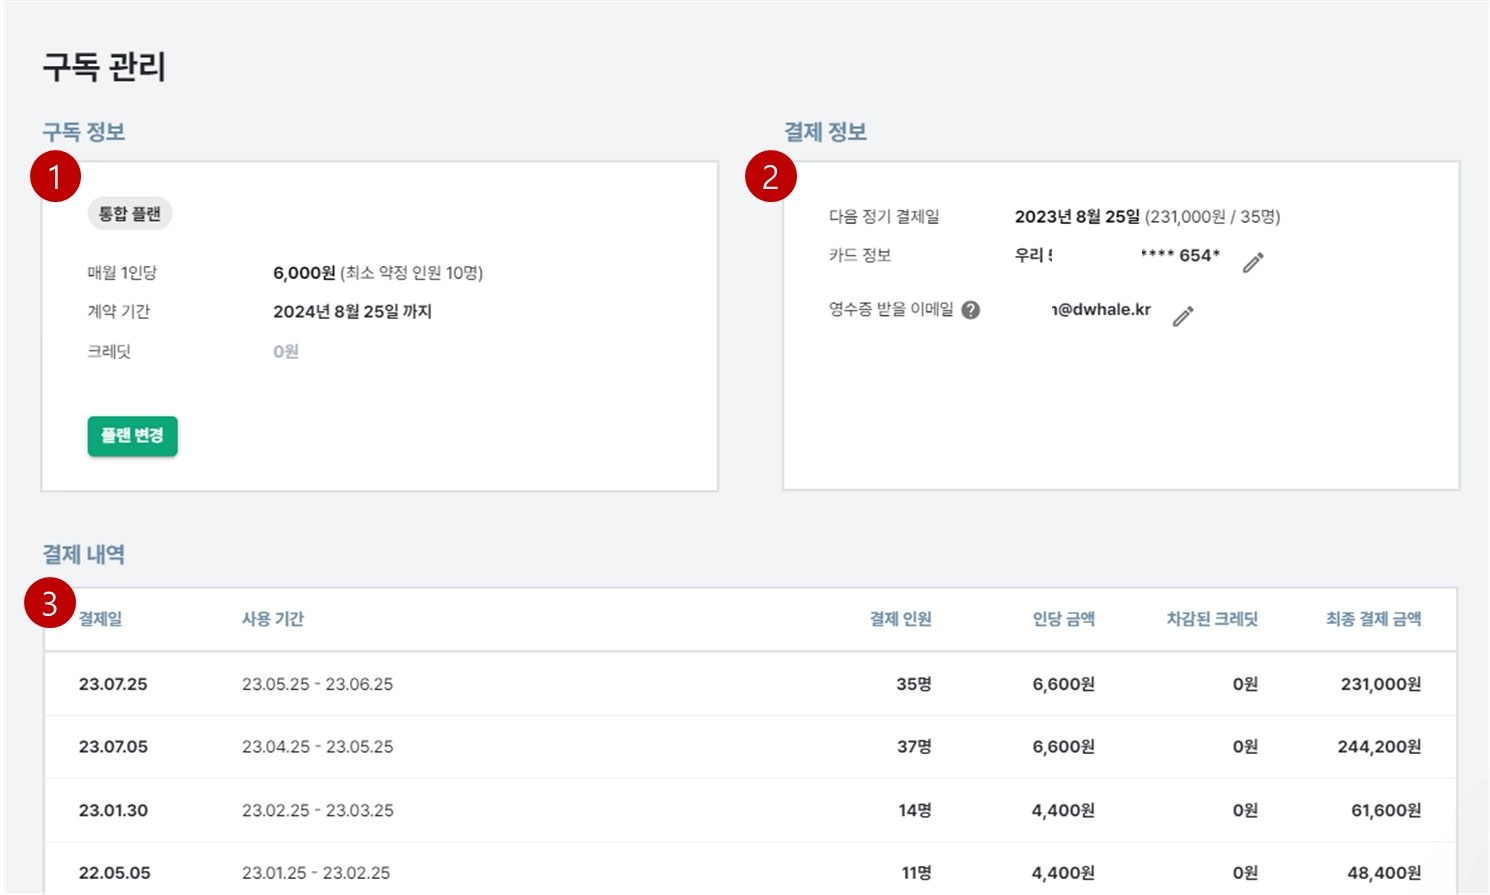Viewport: 1490px width, 895px height.
Task: Click the dwhale.kr email address
Action: (x=1101, y=310)
